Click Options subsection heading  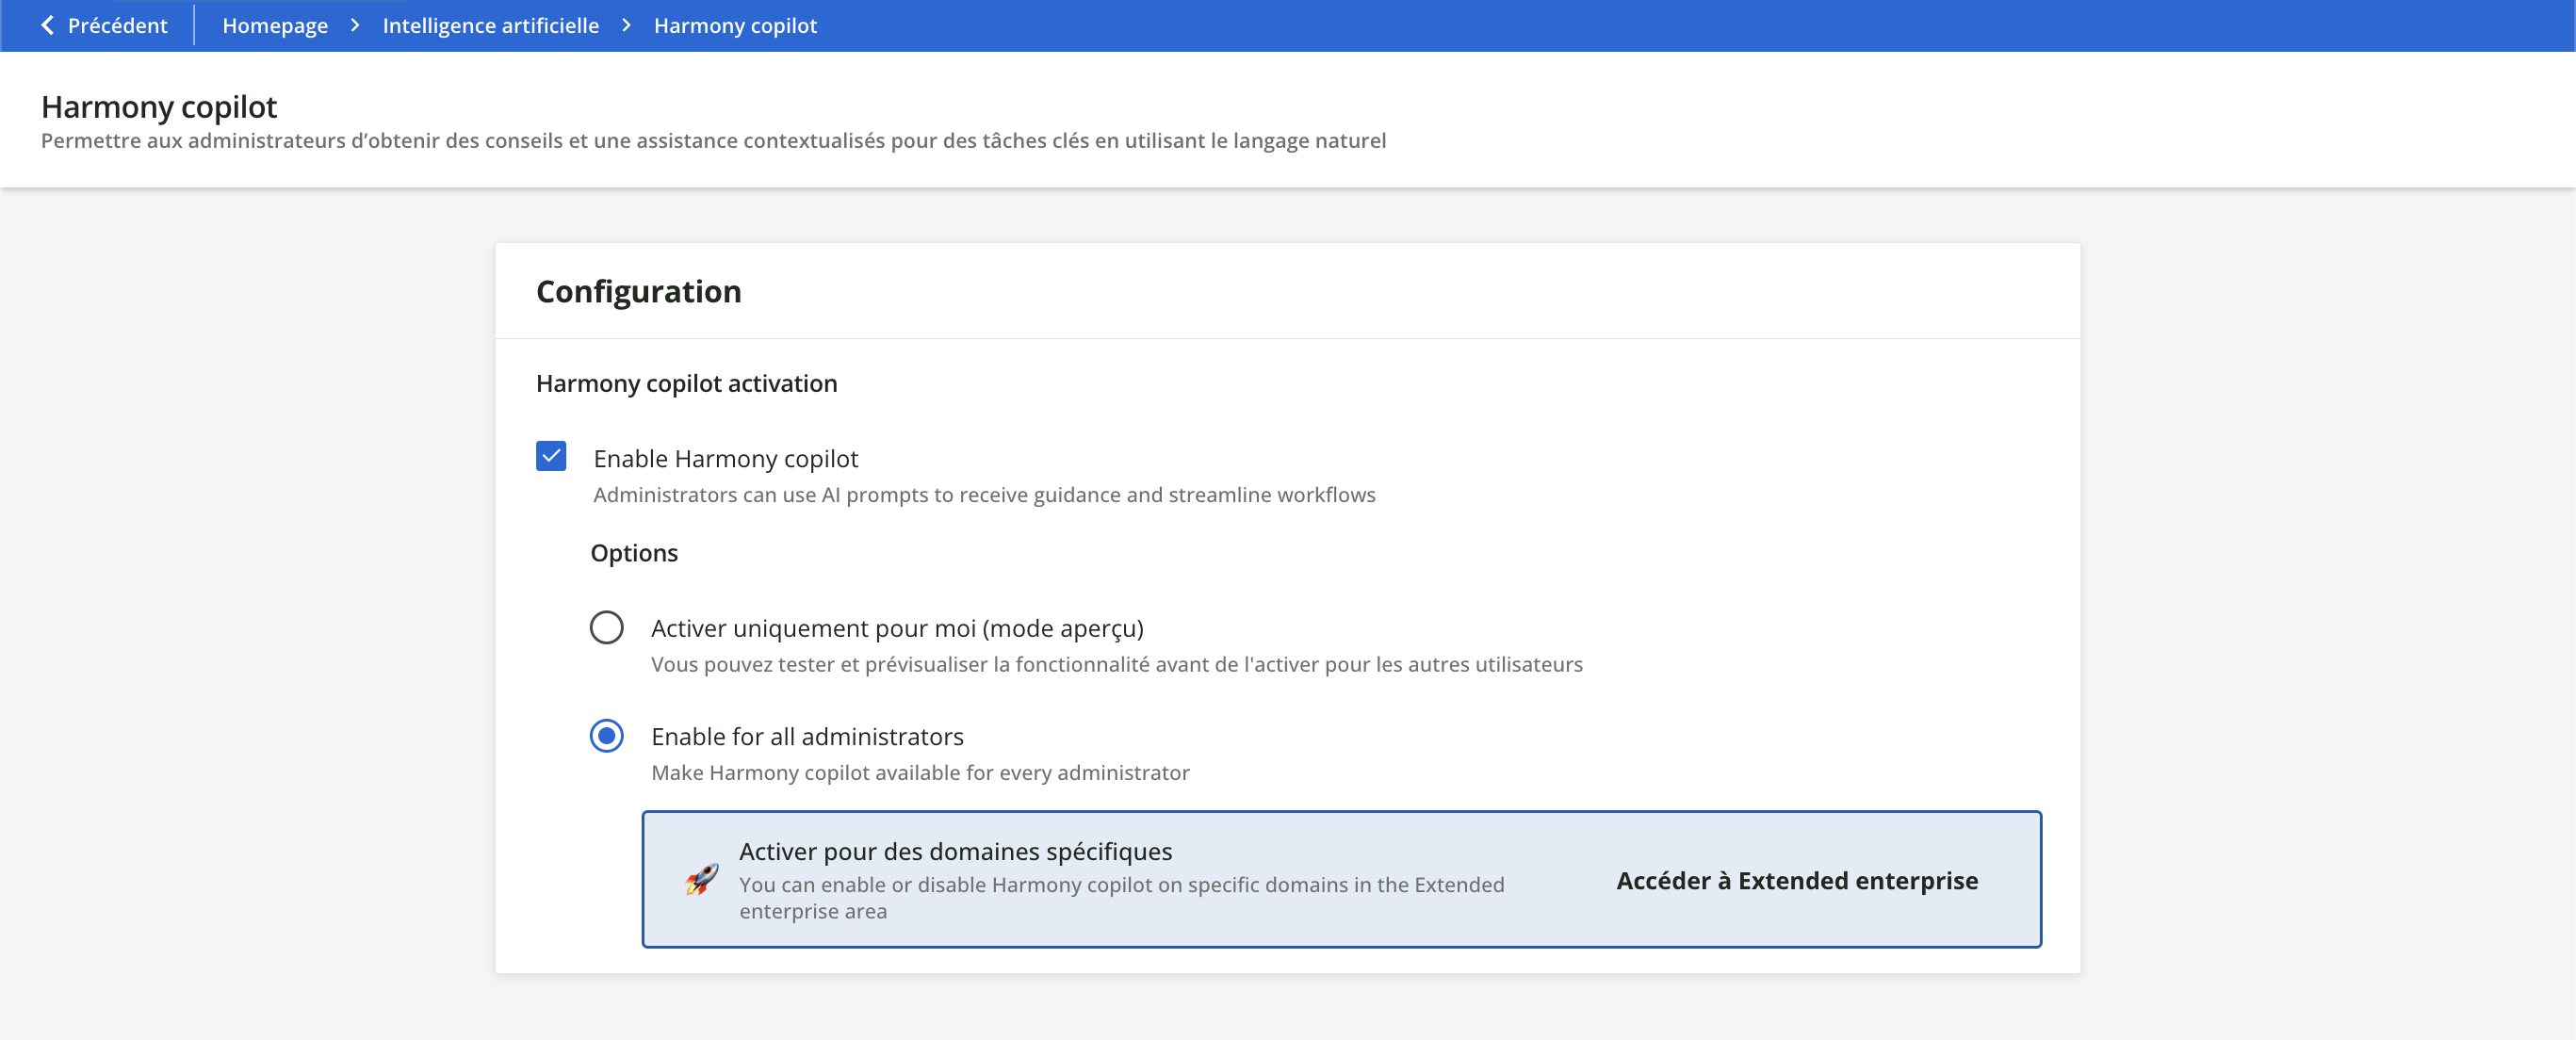point(633,553)
